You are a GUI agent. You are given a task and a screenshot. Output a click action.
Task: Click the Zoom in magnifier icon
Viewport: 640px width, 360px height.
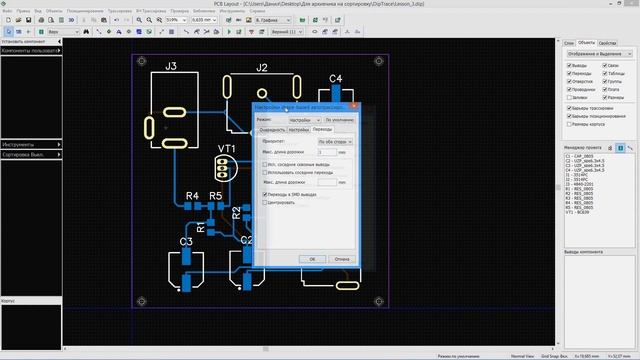click(139, 20)
